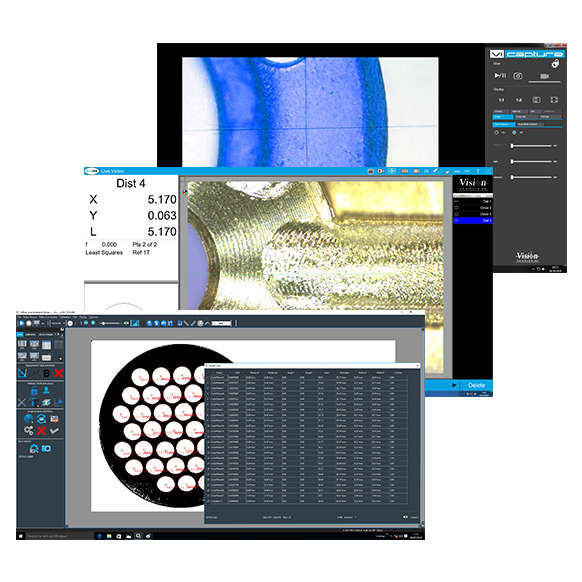Click the snapshot camera icon in ViCapture
The height and width of the screenshot is (582, 582).
[x=518, y=76]
